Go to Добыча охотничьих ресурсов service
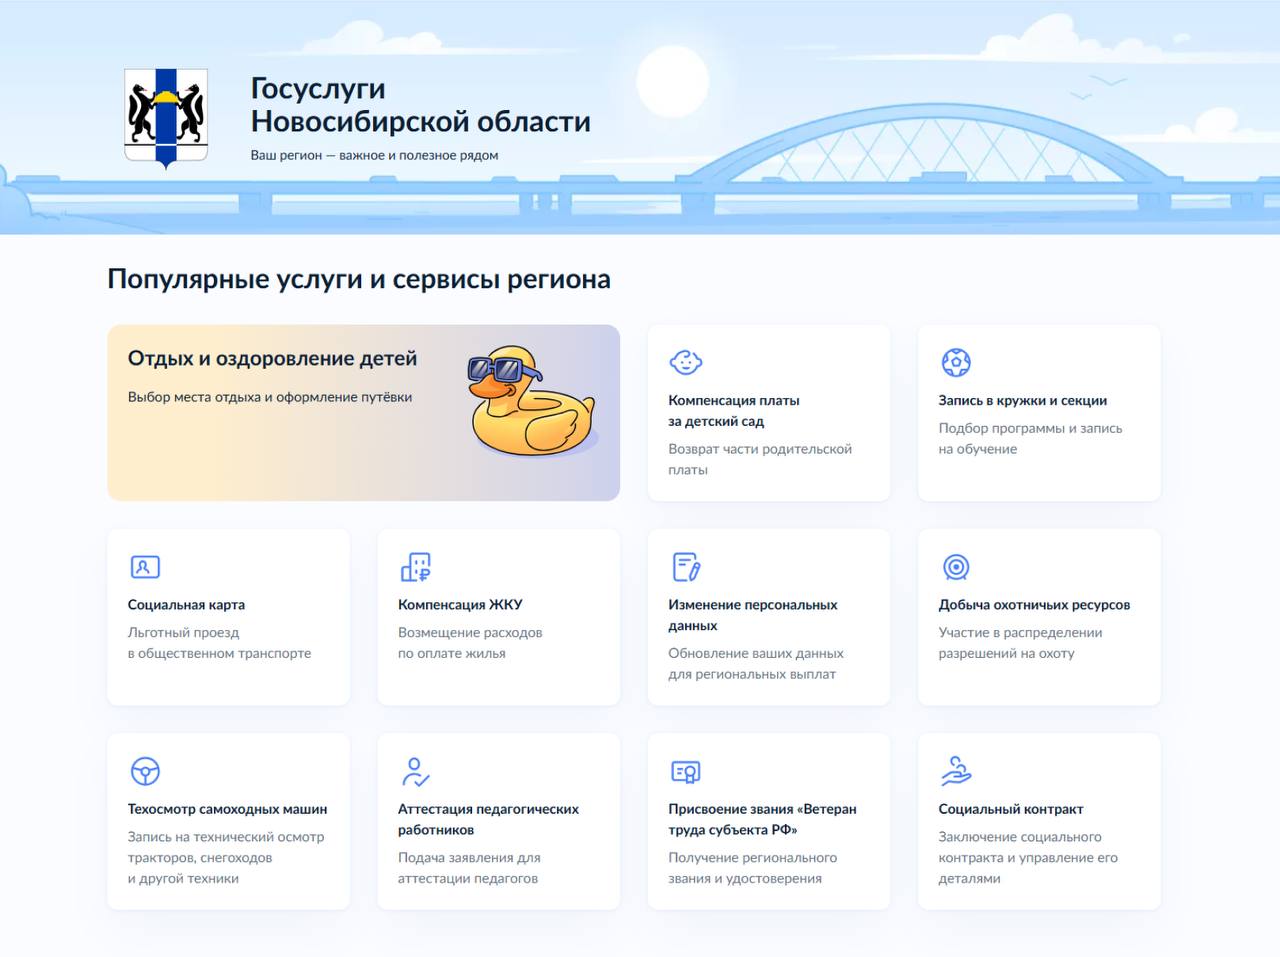This screenshot has height=957, width=1280. tap(1033, 605)
